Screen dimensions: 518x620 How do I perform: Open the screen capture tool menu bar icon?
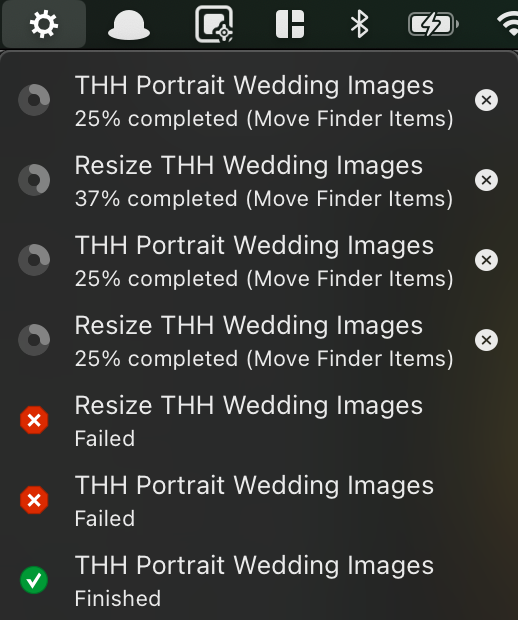click(214, 24)
